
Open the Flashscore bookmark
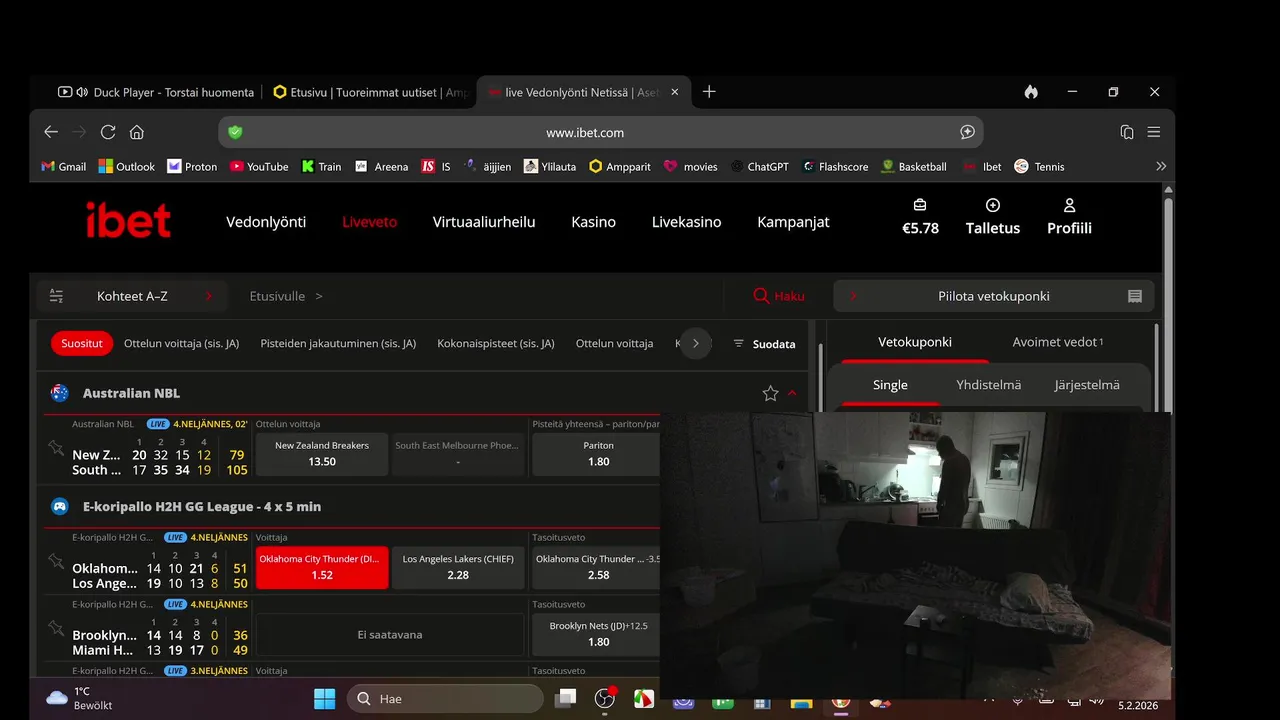coord(835,167)
